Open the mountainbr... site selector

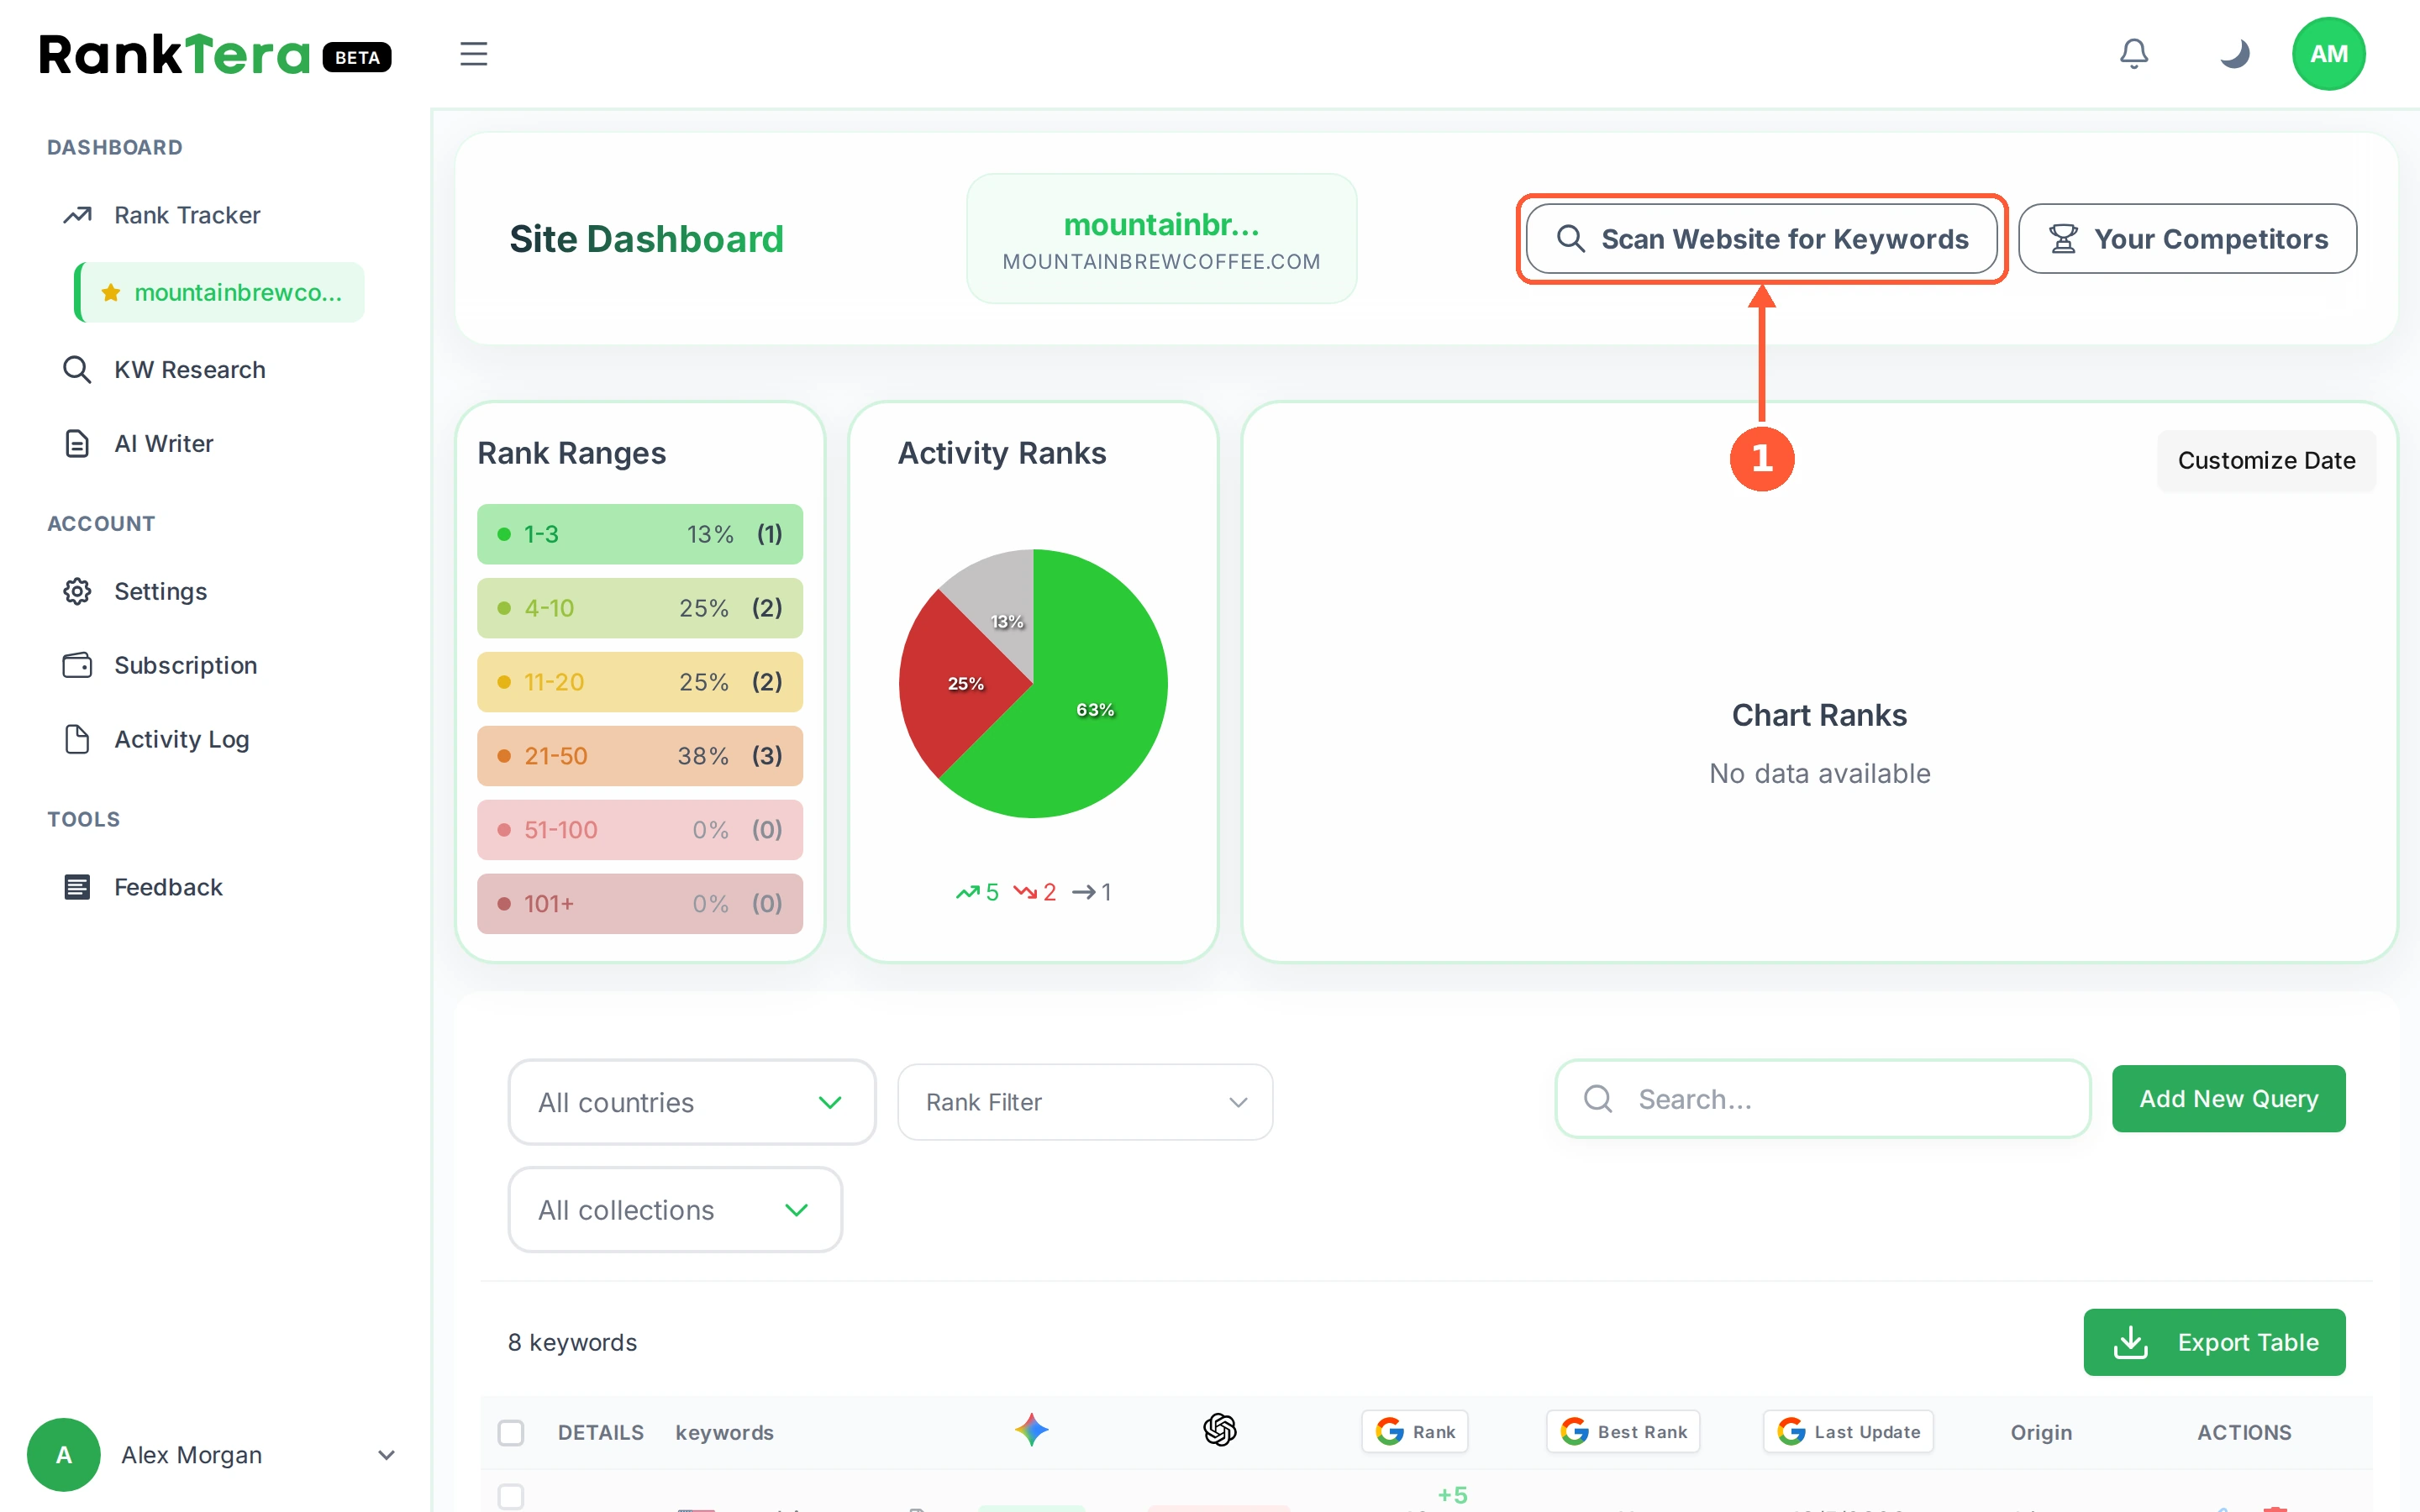1161,239
